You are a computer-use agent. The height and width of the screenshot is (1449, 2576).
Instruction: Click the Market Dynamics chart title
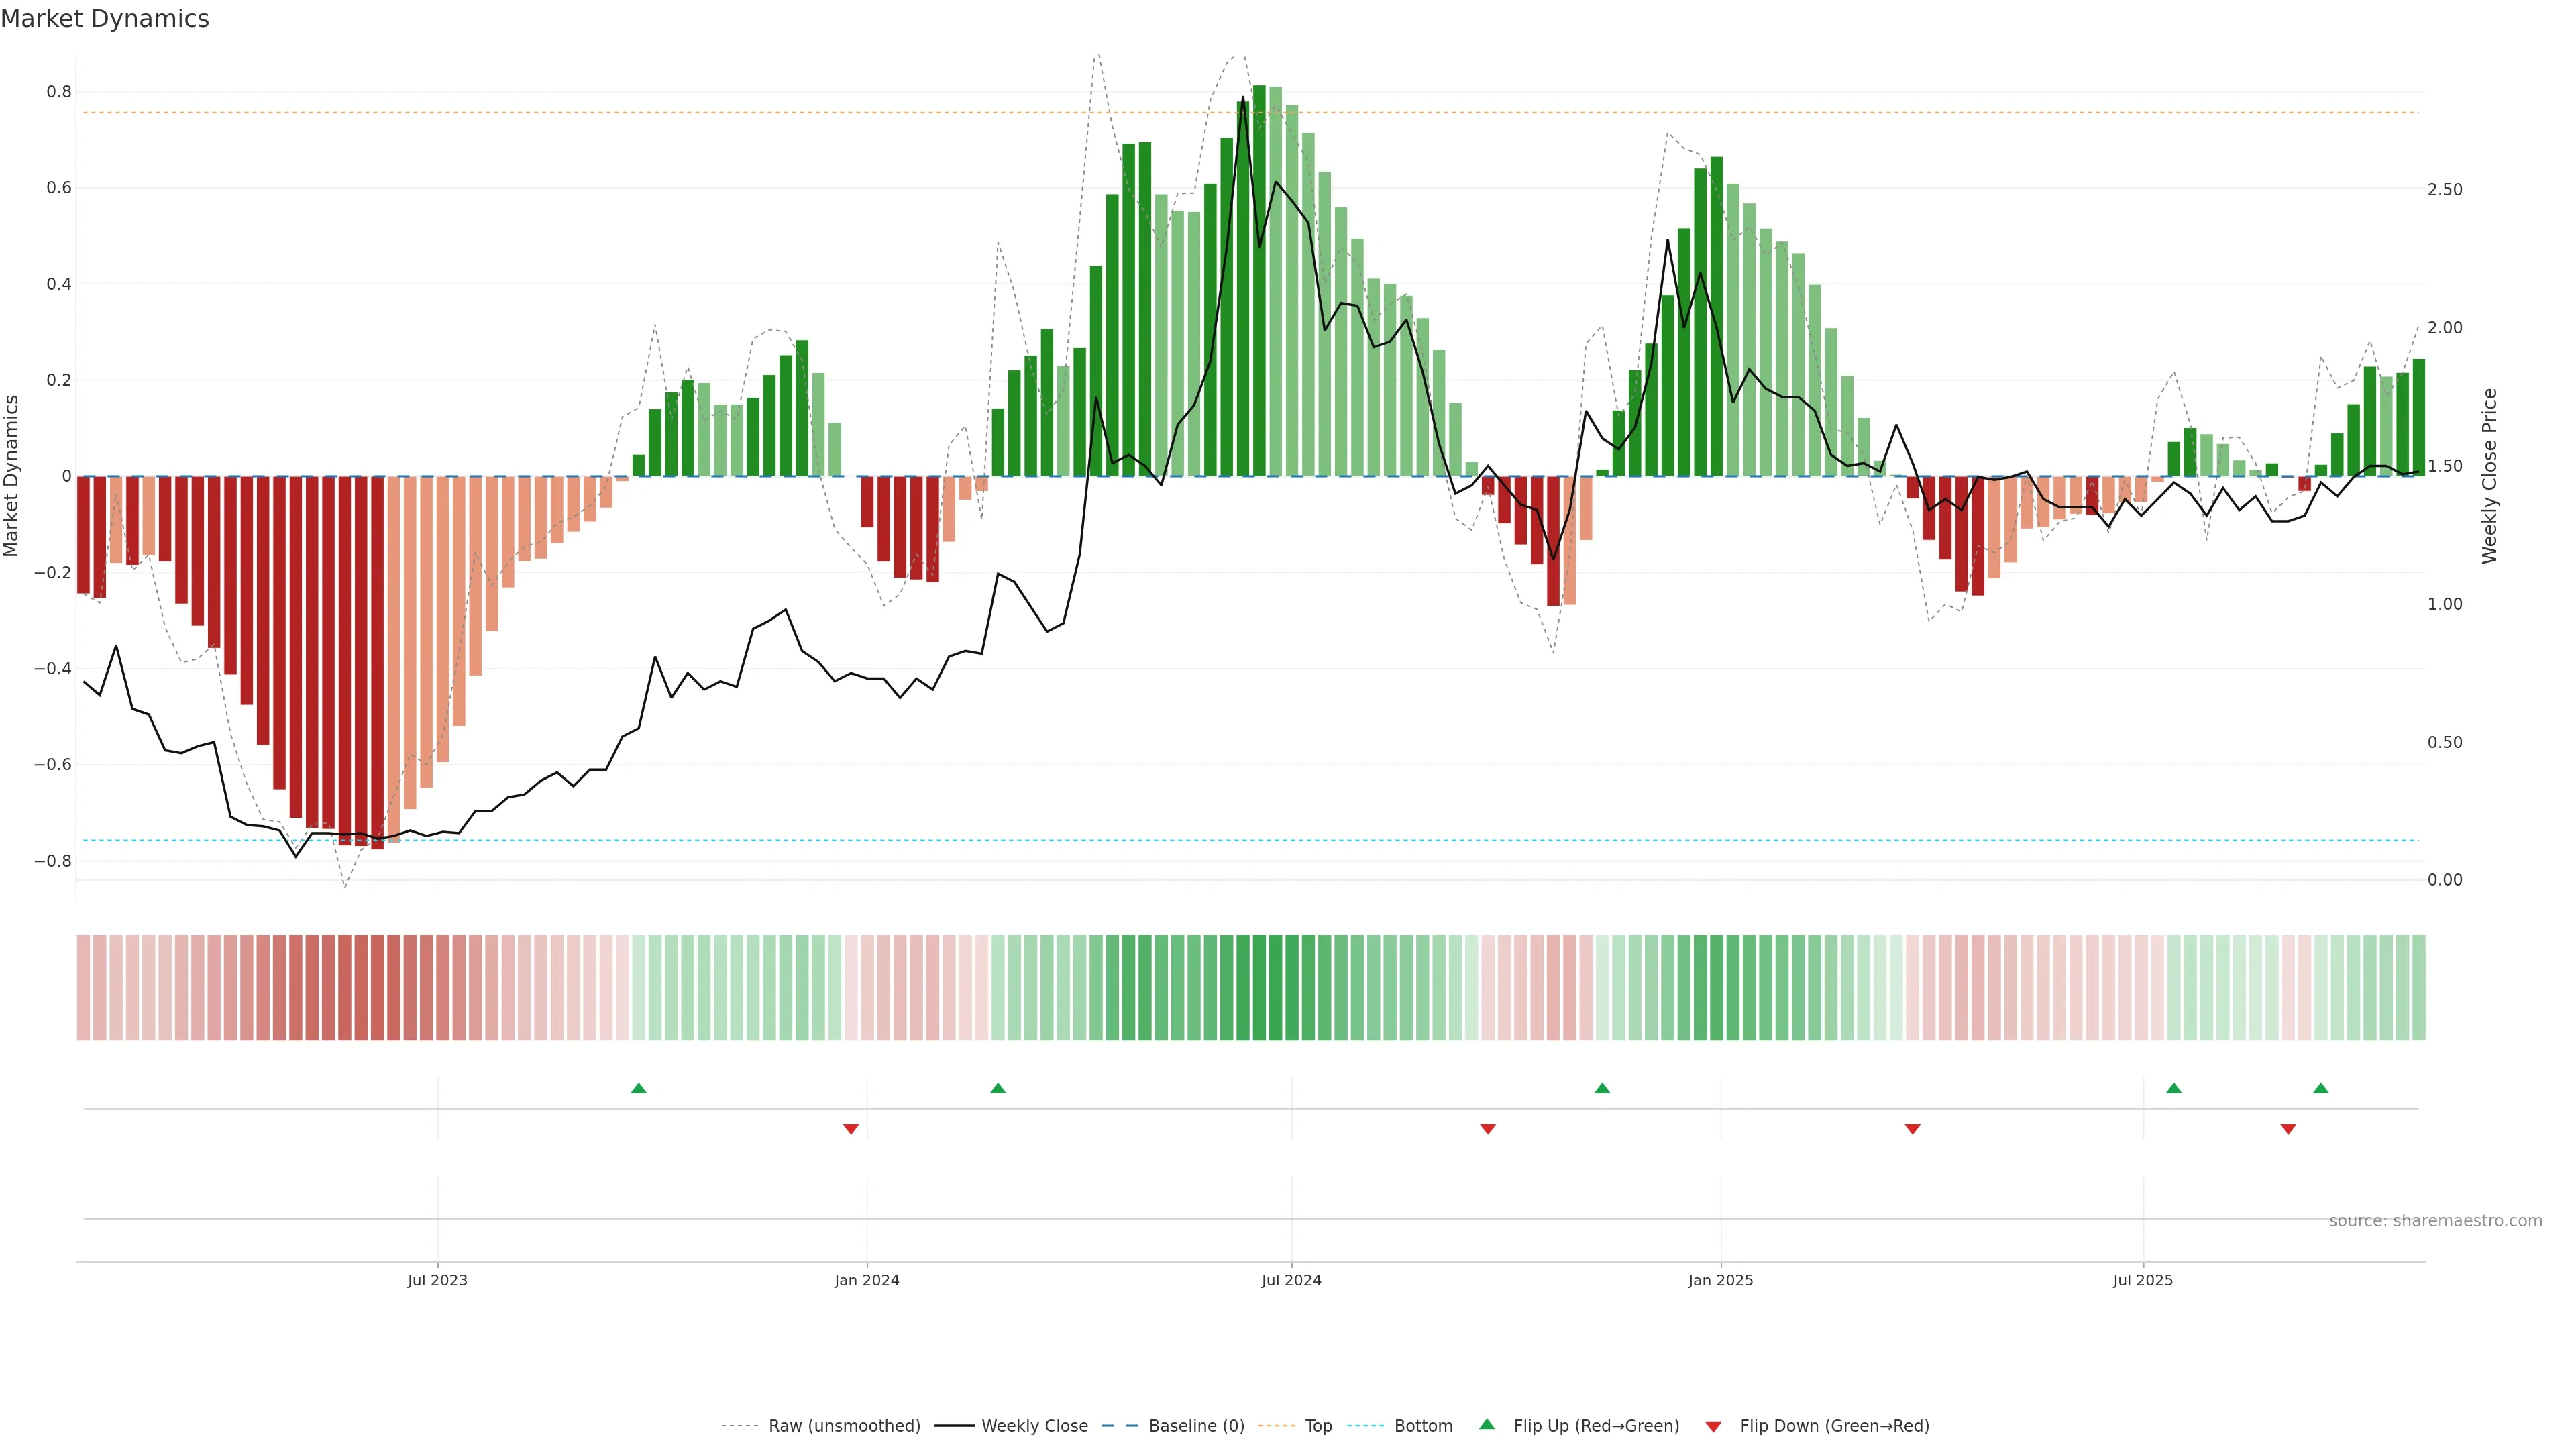coord(105,19)
